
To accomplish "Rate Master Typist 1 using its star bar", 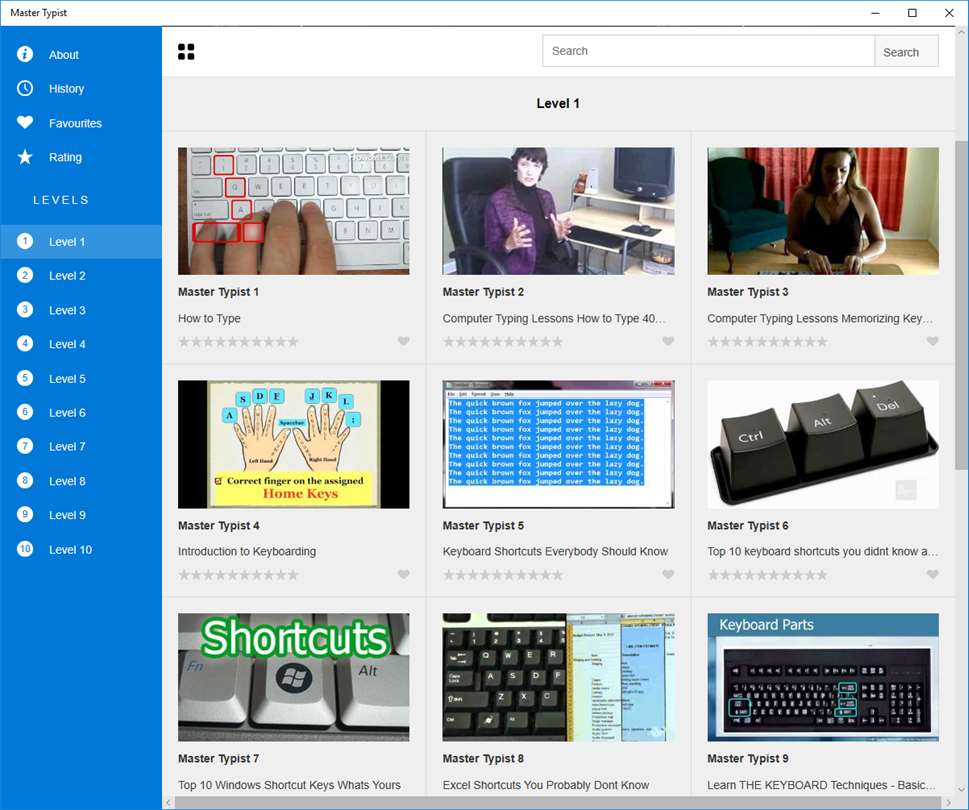I will click(239, 342).
